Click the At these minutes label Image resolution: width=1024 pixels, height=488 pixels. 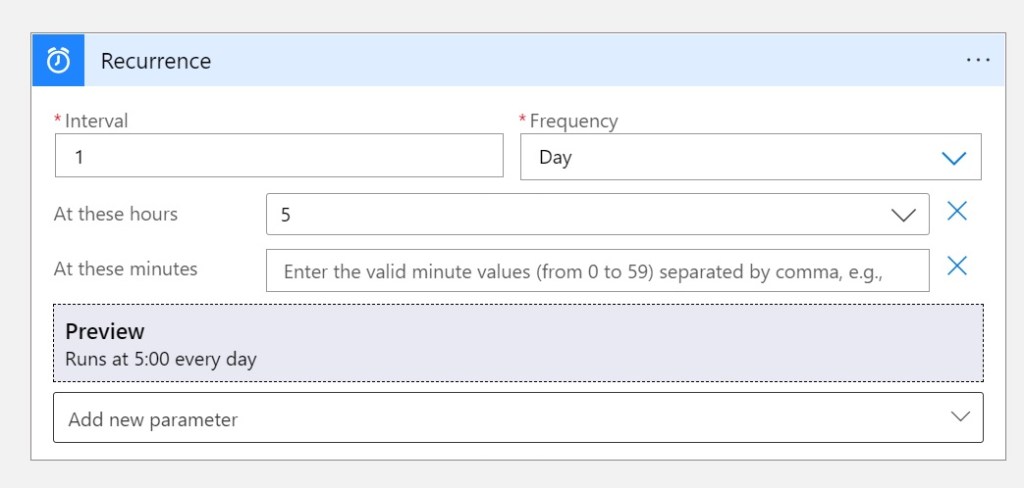[x=125, y=269]
